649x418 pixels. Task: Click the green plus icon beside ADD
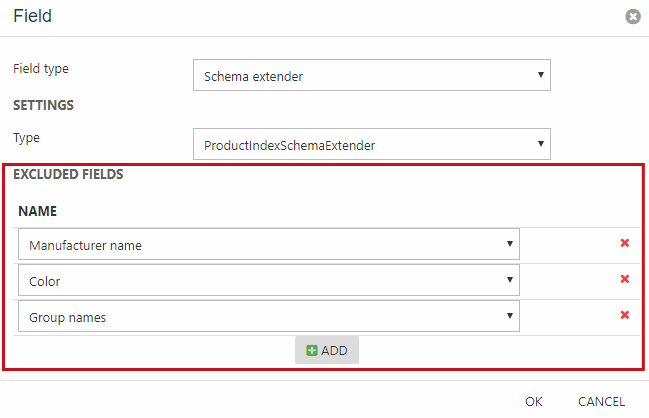point(311,350)
